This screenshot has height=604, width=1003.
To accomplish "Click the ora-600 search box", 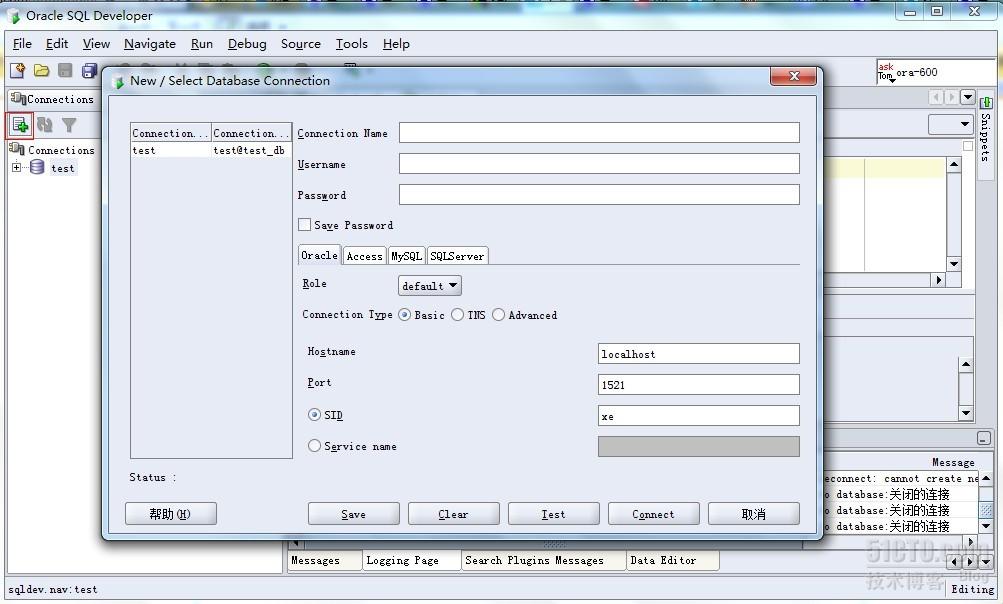I will [x=944, y=72].
